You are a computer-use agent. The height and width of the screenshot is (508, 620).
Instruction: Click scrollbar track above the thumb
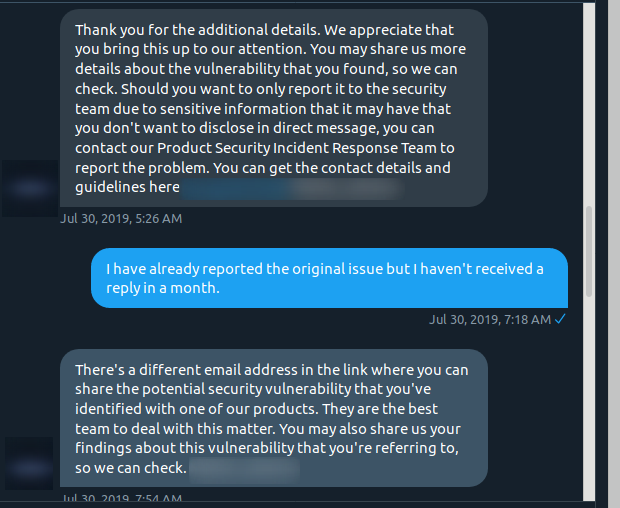pyautogui.click(x=589, y=105)
